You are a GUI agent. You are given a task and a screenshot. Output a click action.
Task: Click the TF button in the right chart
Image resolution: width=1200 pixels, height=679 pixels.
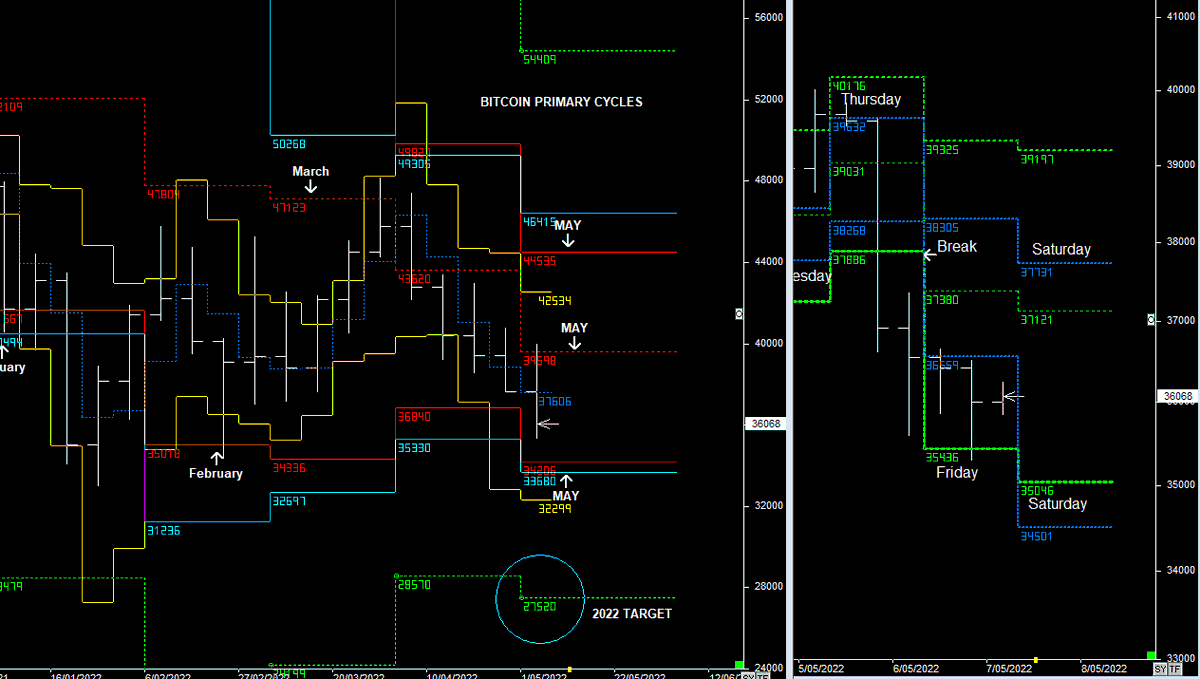pos(1175,668)
